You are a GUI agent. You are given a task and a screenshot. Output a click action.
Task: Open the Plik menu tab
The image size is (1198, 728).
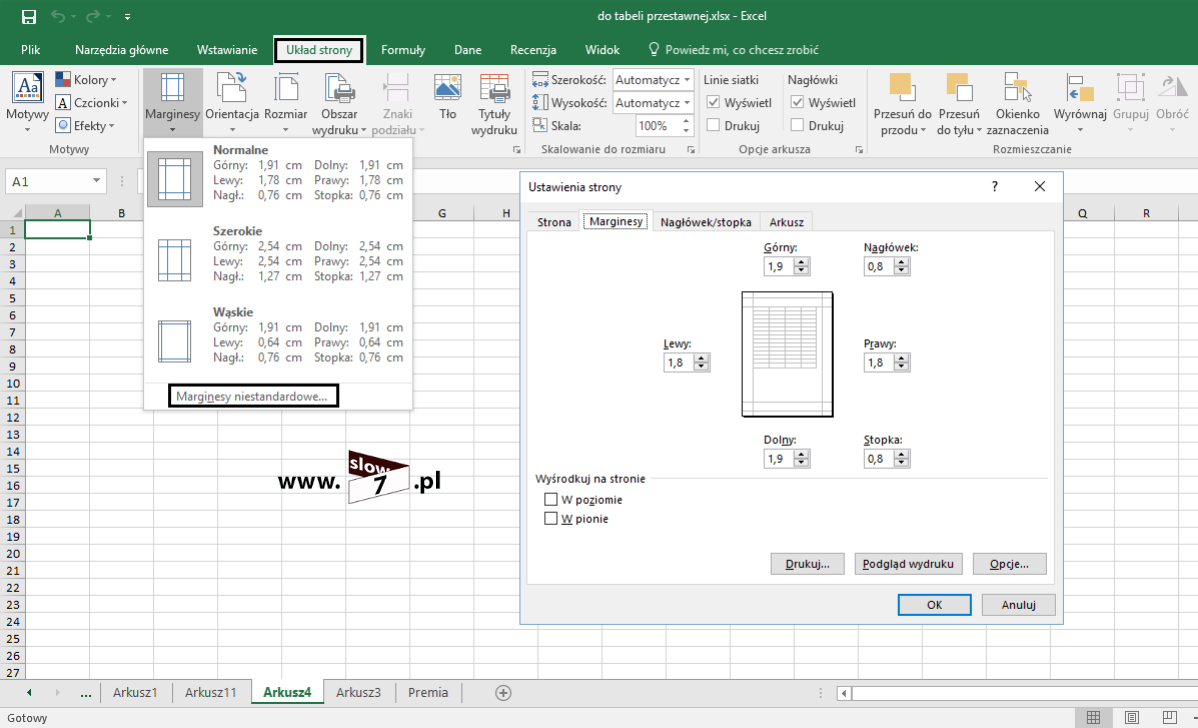(x=31, y=50)
